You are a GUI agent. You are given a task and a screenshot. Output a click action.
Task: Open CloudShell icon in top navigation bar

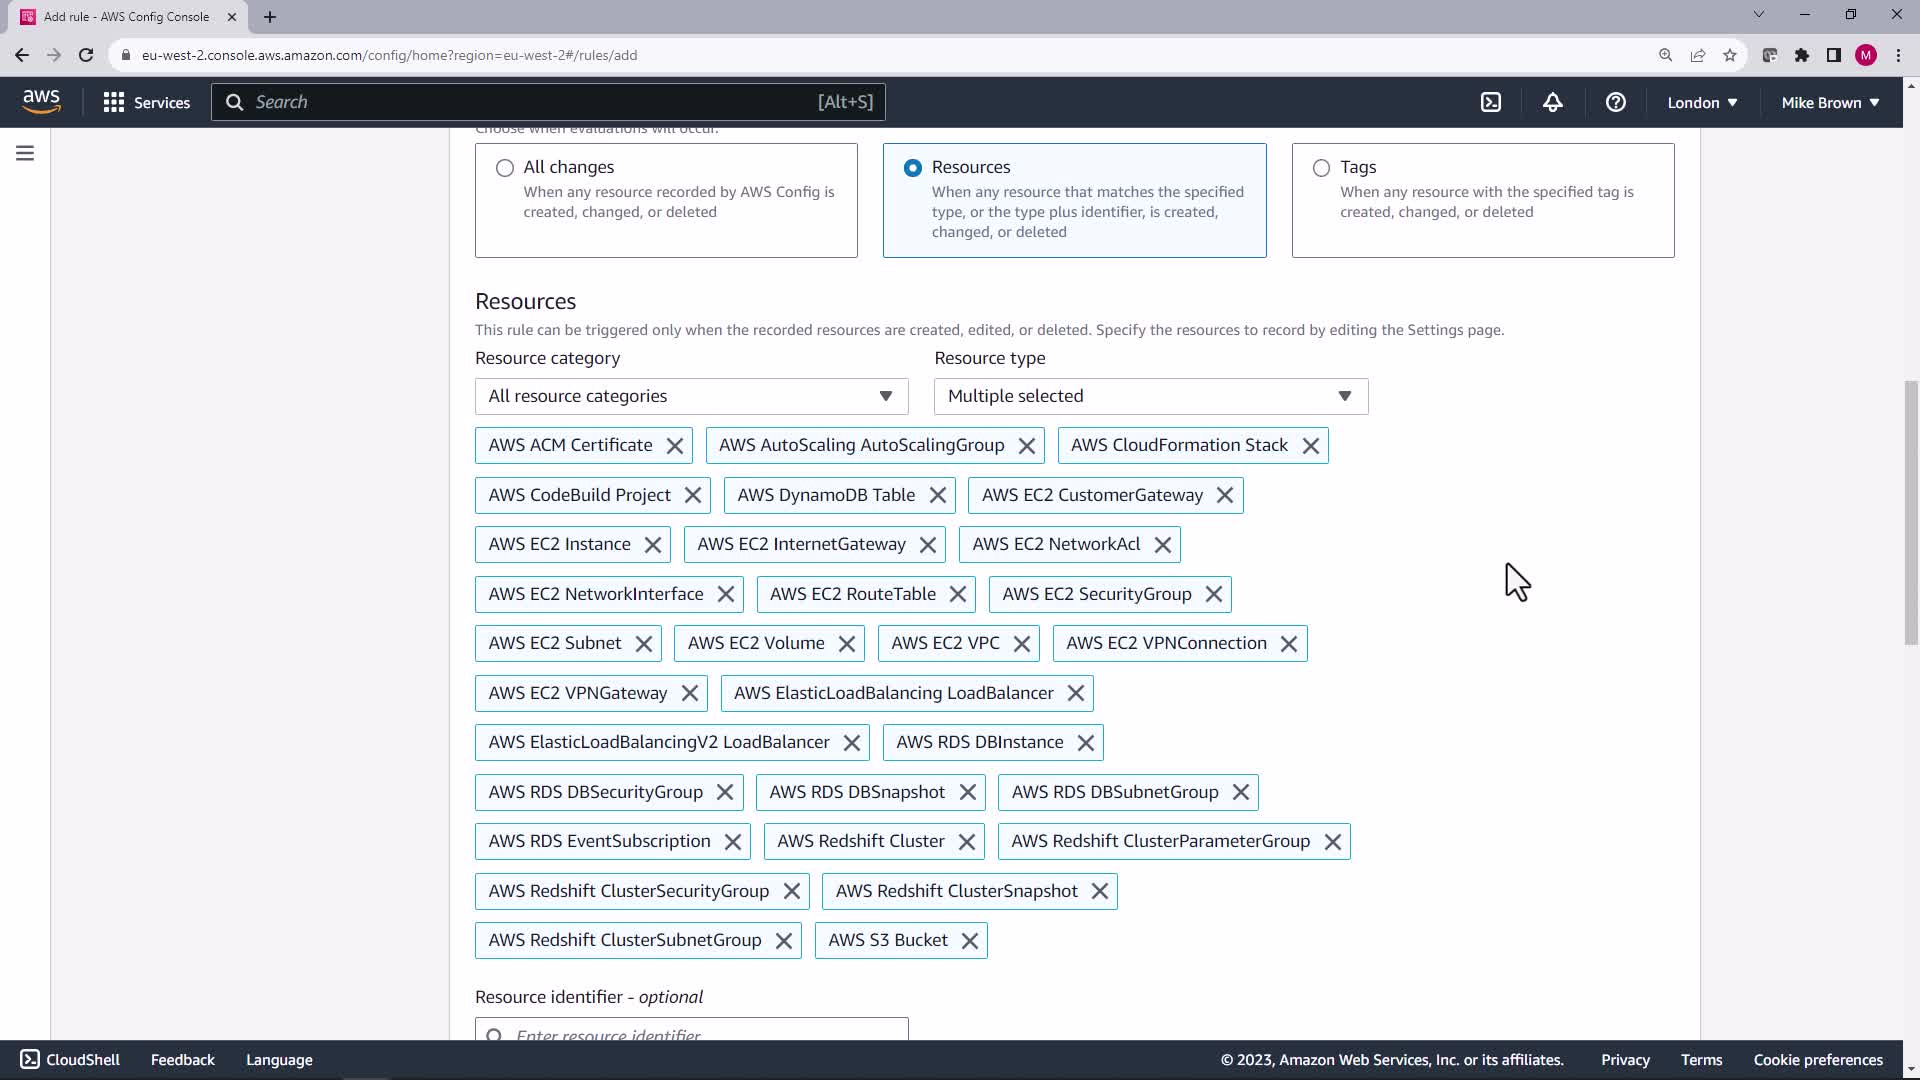click(x=1491, y=102)
